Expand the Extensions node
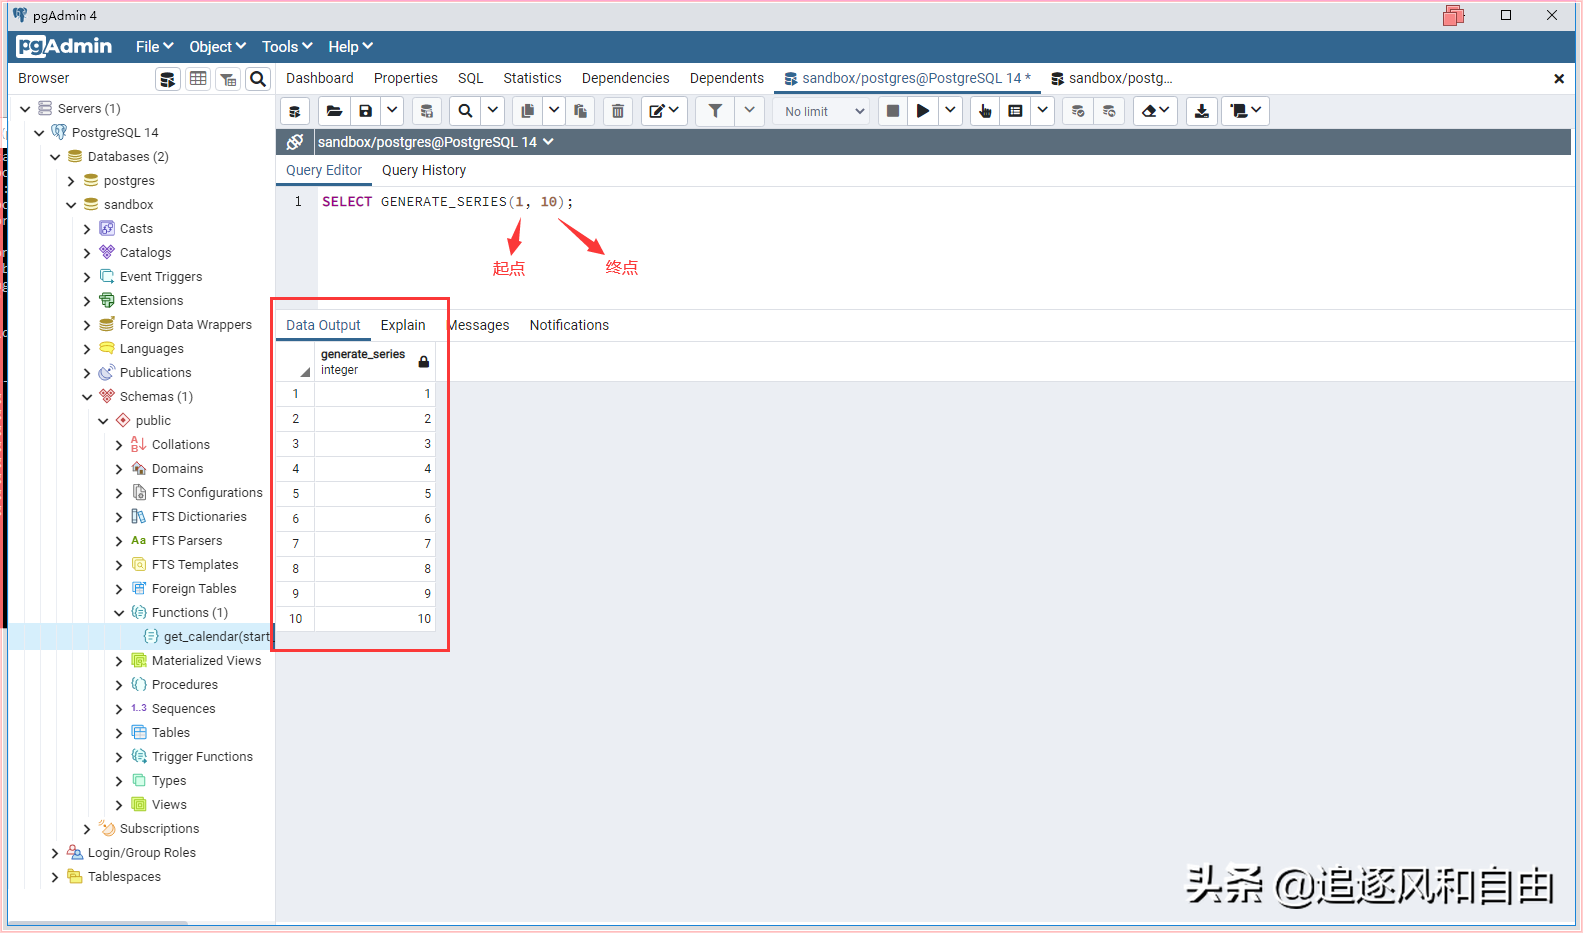This screenshot has width=1583, height=933. pyautogui.click(x=87, y=301)
